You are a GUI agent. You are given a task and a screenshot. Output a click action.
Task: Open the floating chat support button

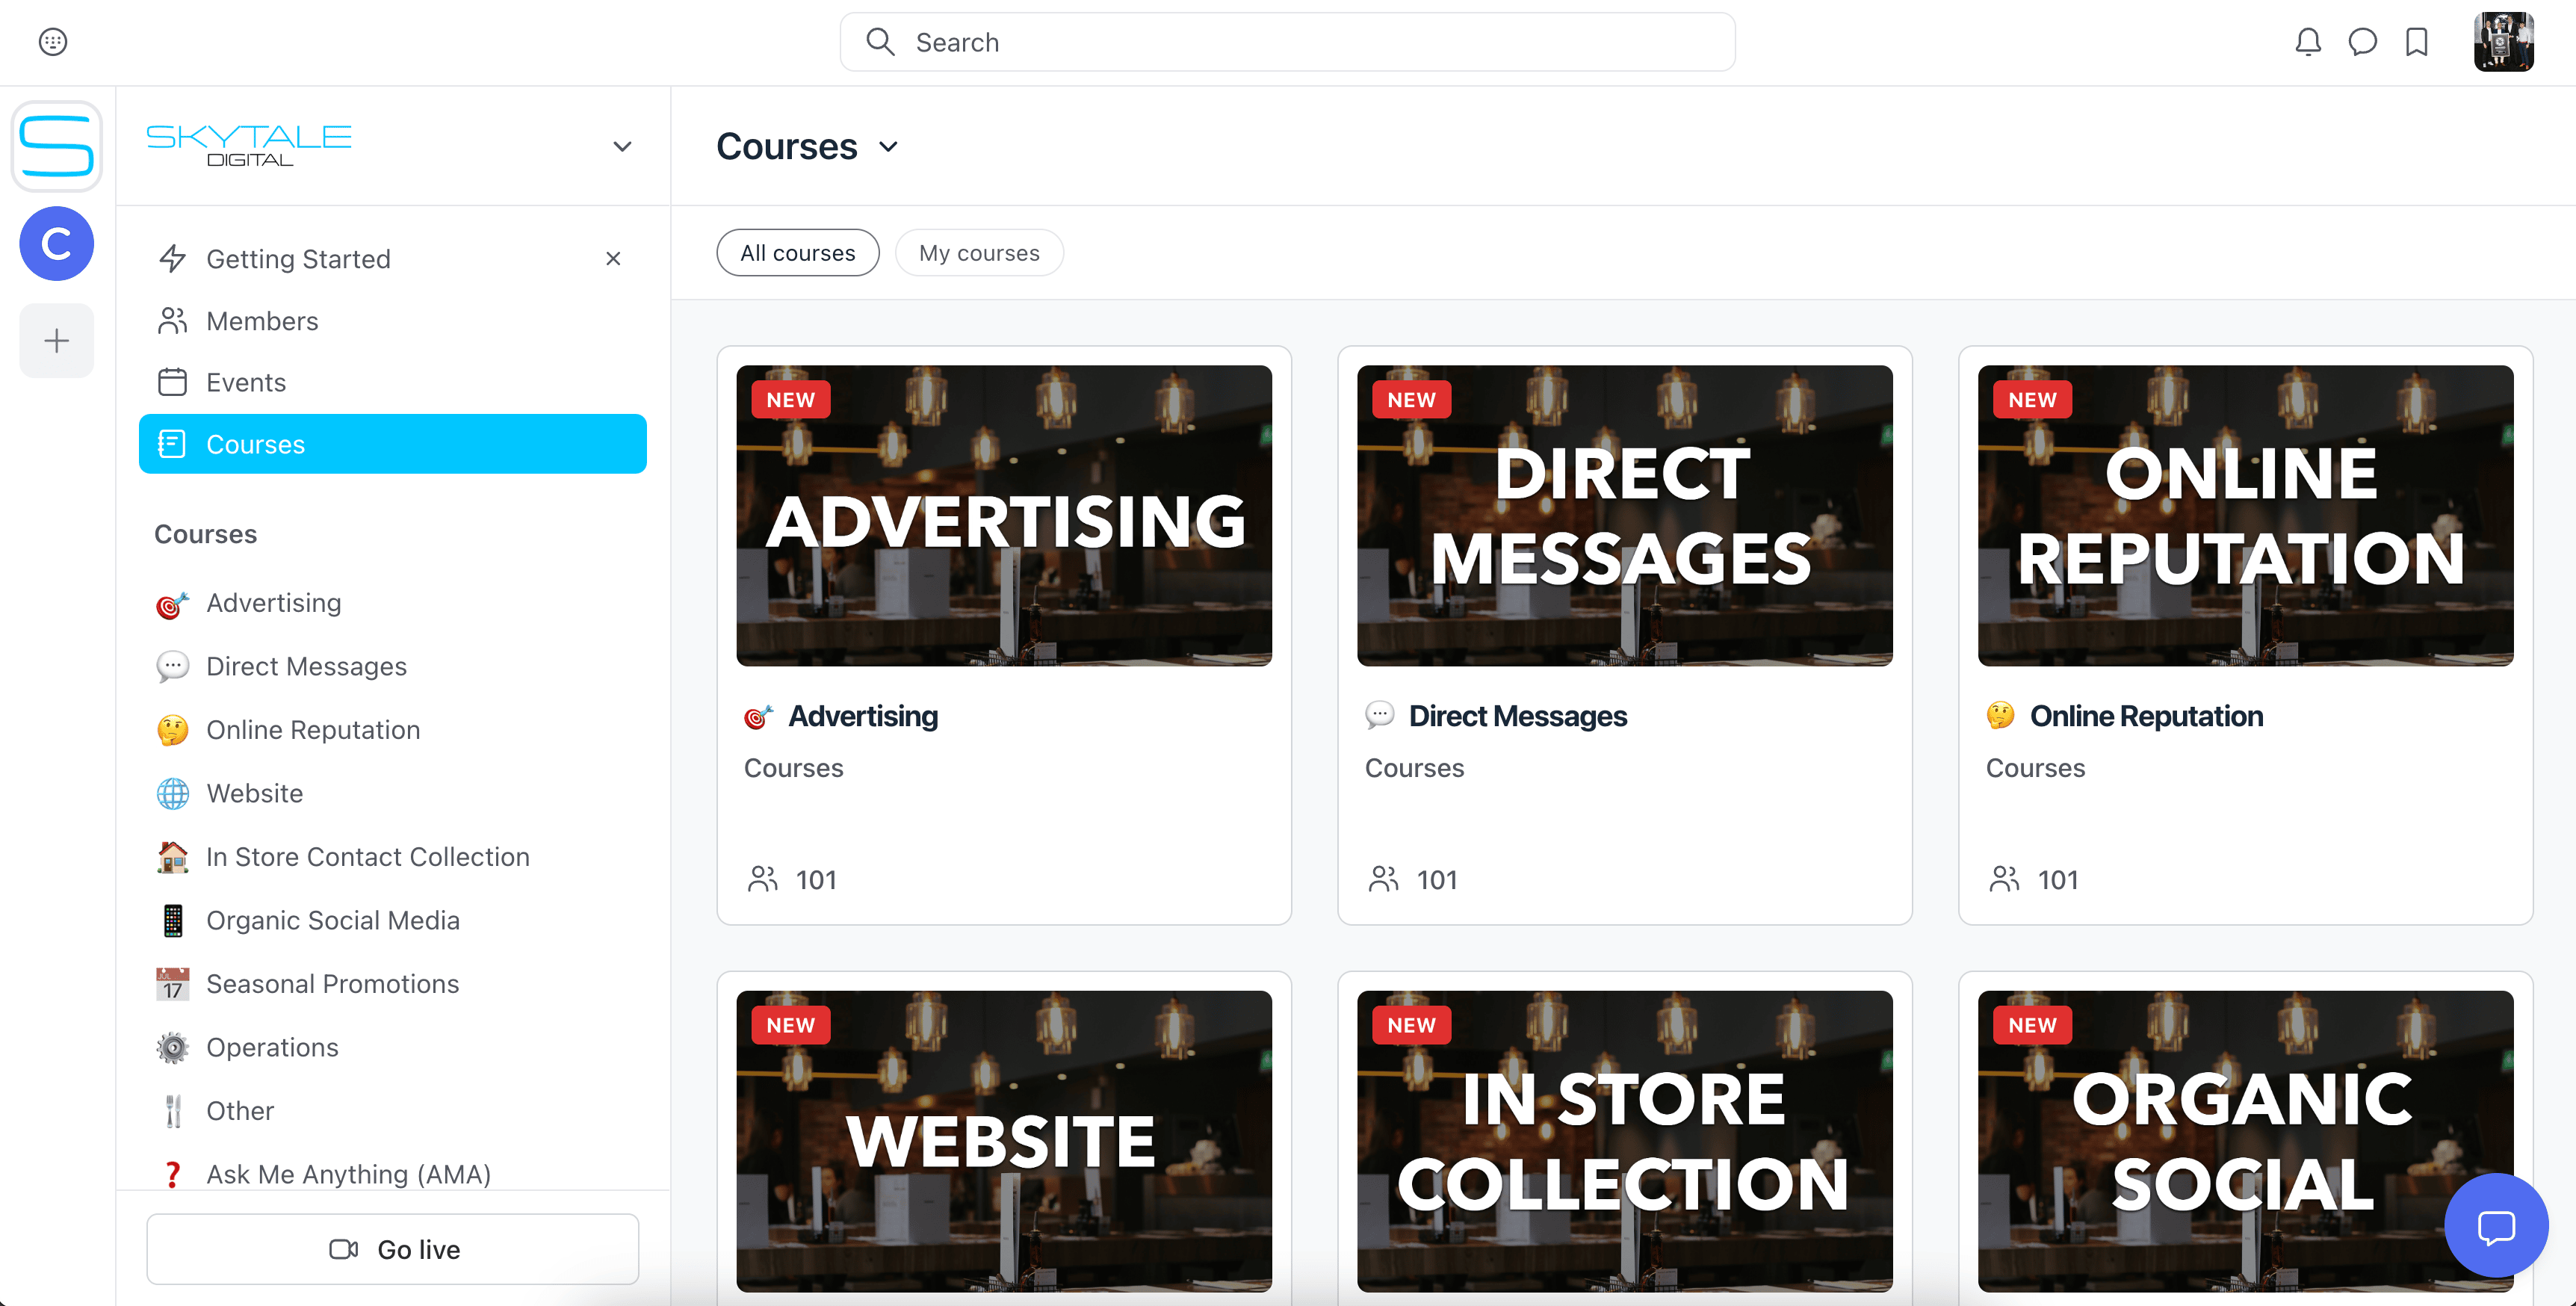[2495, 1226]
